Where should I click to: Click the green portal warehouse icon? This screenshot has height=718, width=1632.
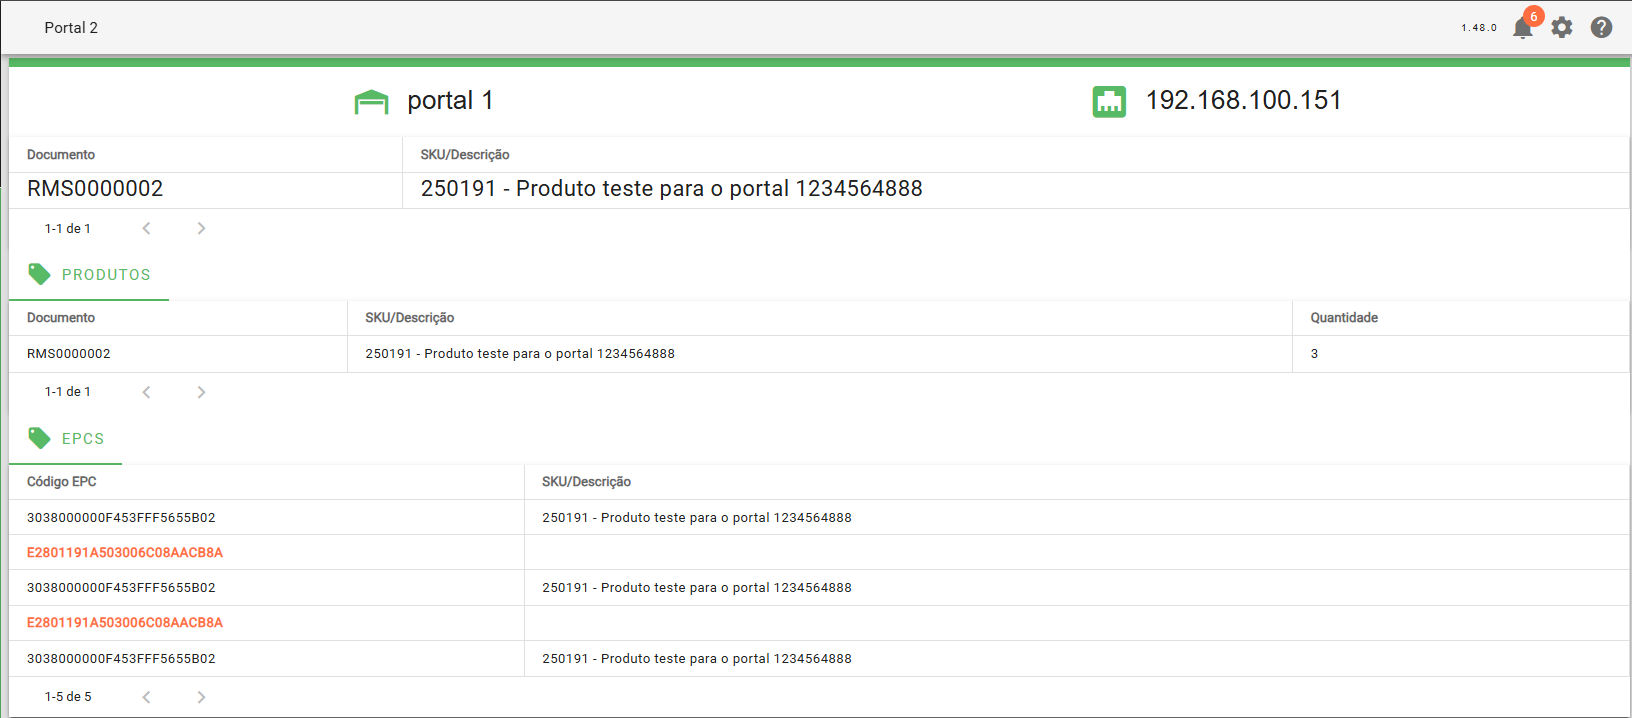tap(371, 102)
